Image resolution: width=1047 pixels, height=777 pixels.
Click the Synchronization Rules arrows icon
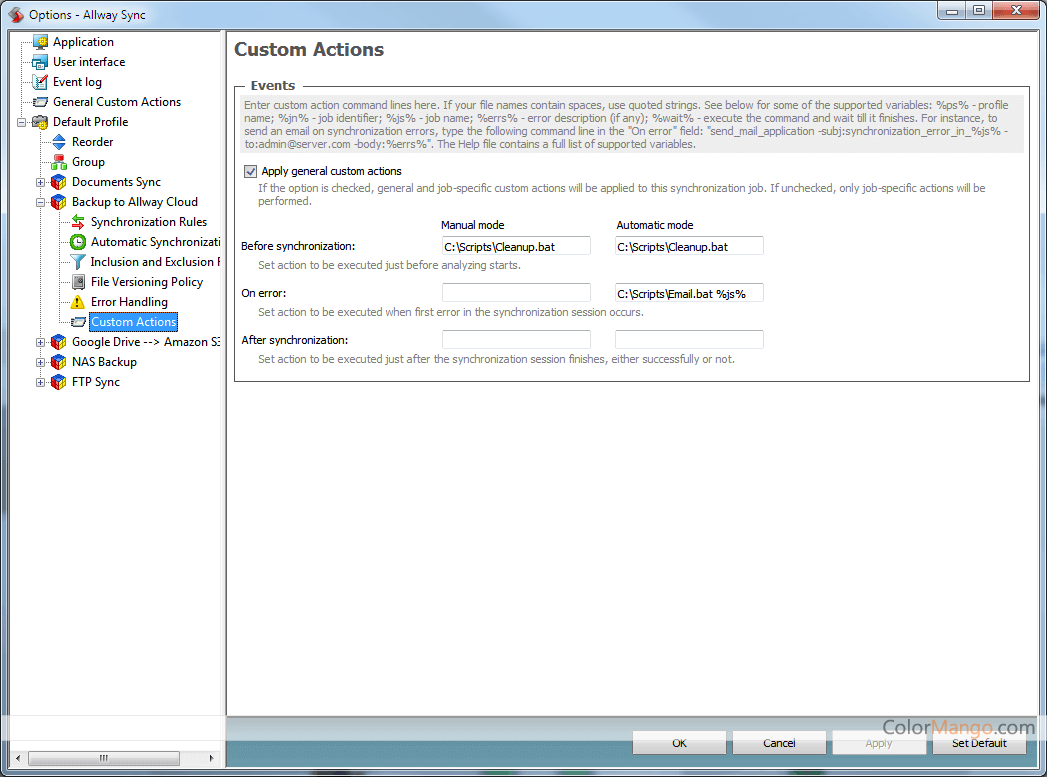78,222
